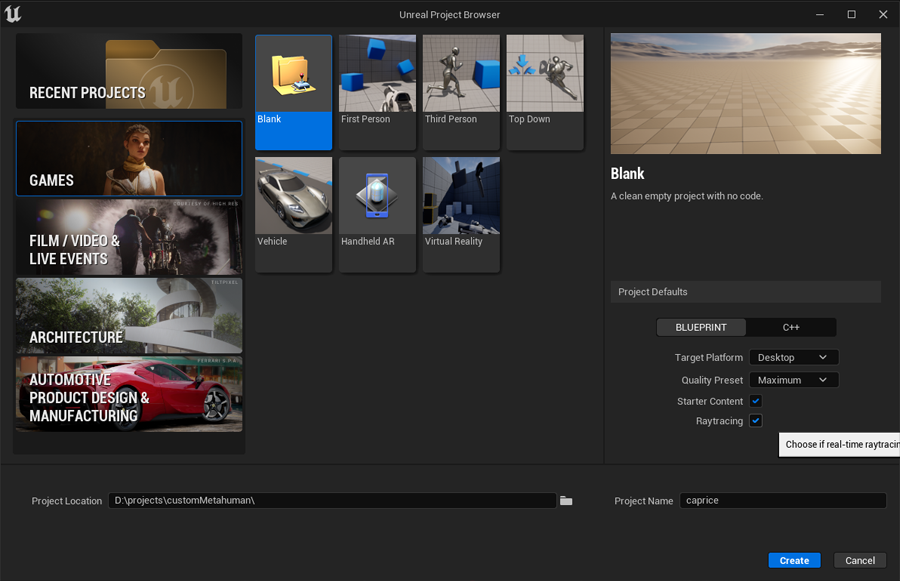Pick the Virtual Reality template
The width and height of the screenshot is (900, 581).
(x=461, y=214)
